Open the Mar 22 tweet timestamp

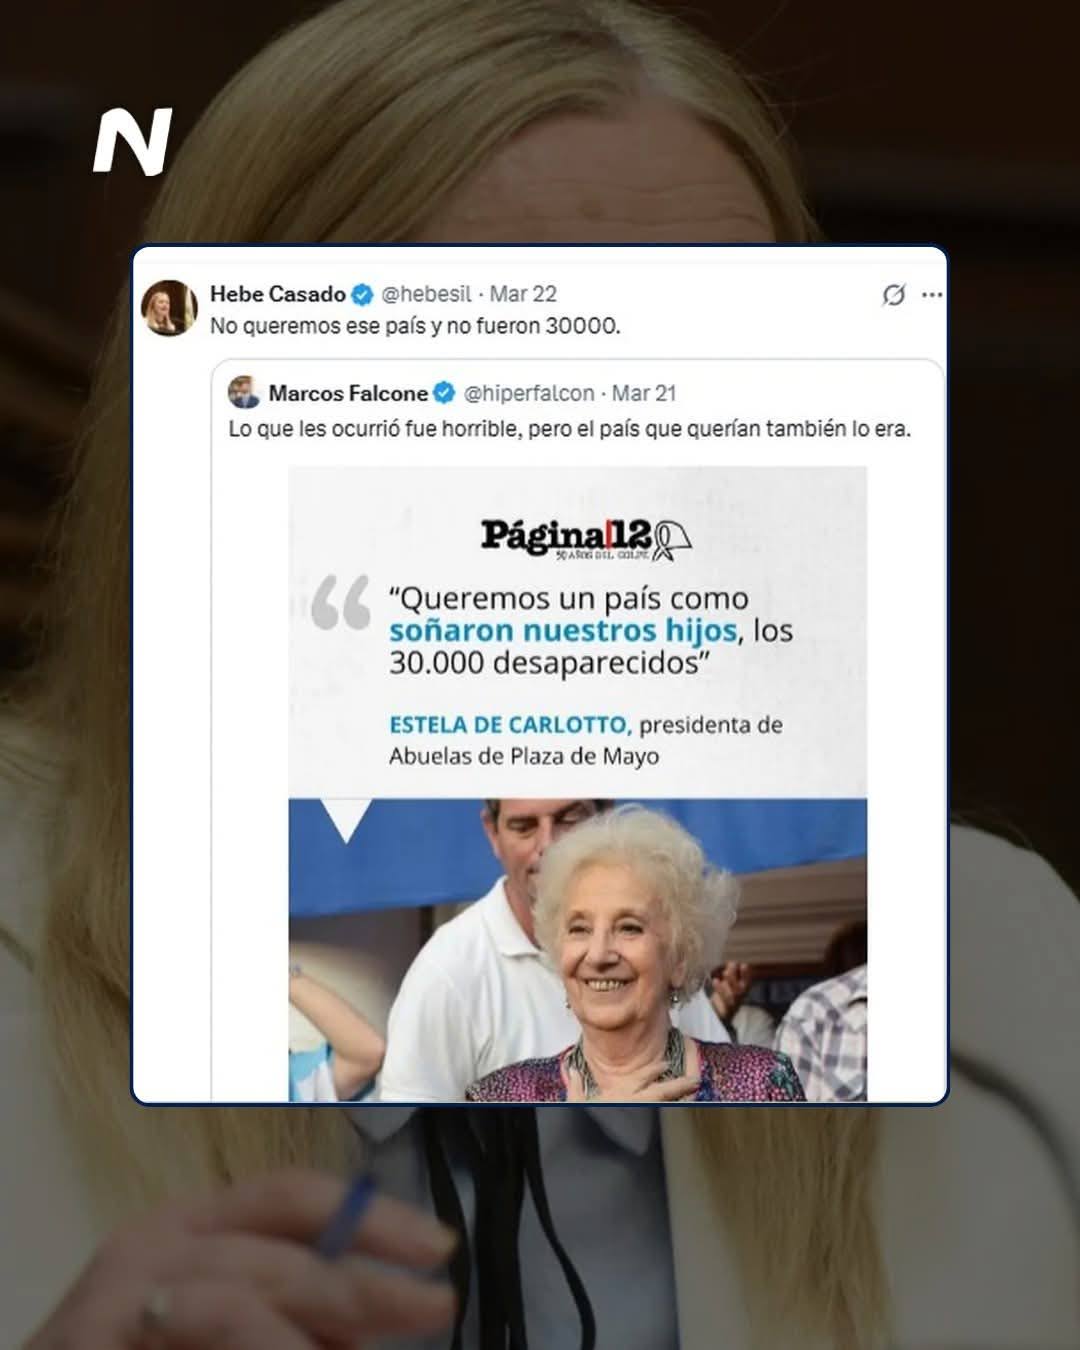[x=523, y=294]
